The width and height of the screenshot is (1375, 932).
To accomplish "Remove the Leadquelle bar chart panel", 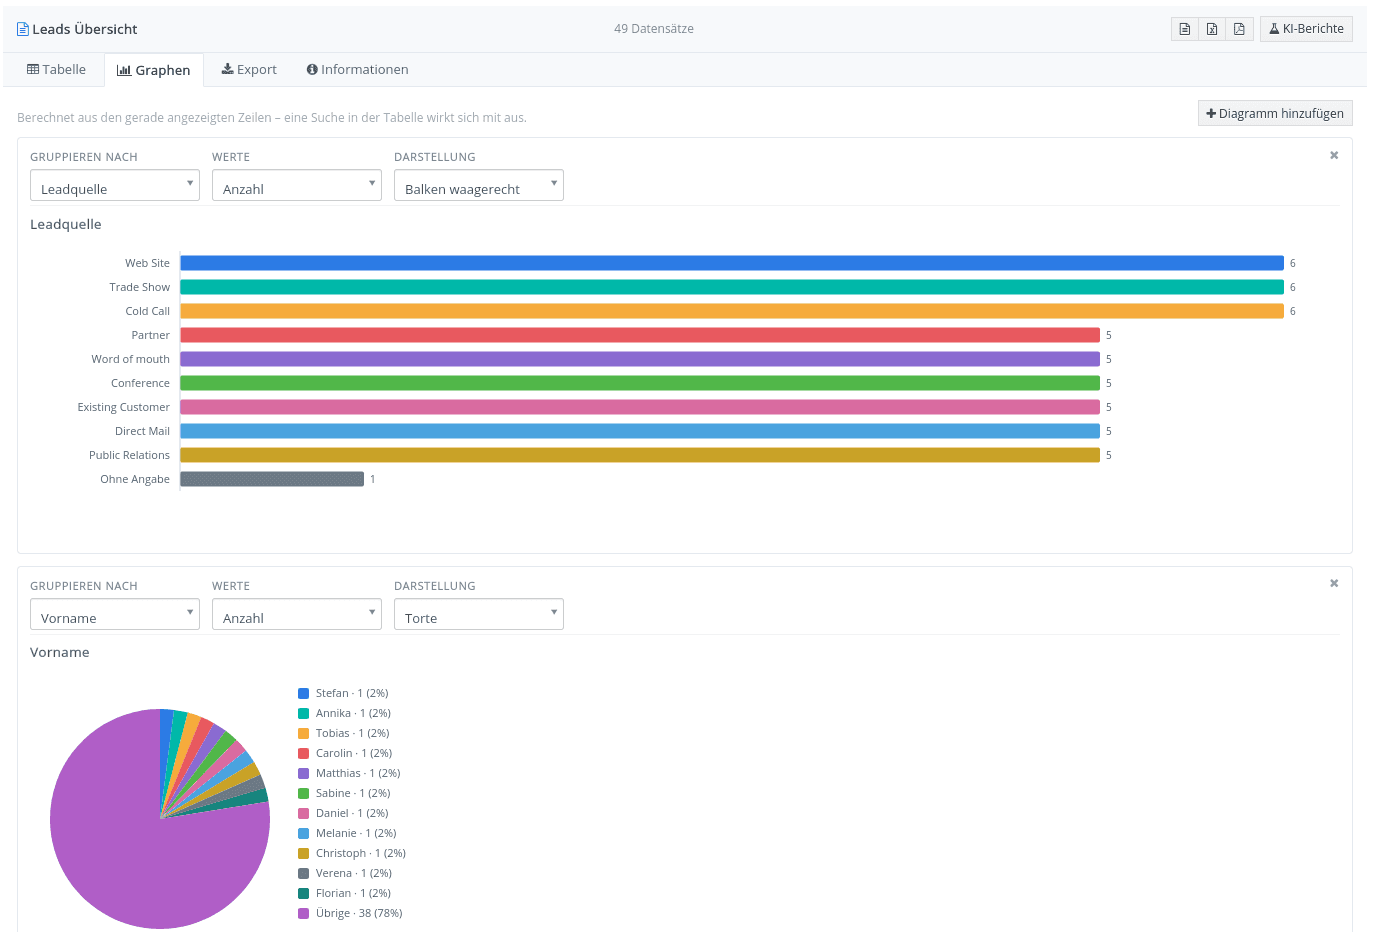I will click(1334, 155).
